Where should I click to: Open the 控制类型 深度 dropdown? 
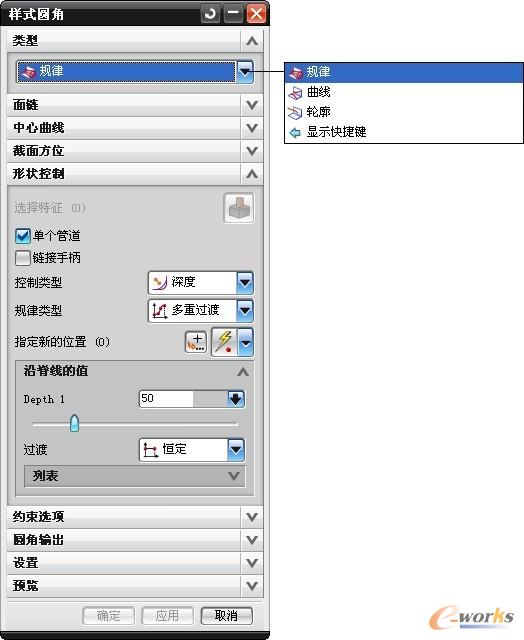[x=200, y=282]
